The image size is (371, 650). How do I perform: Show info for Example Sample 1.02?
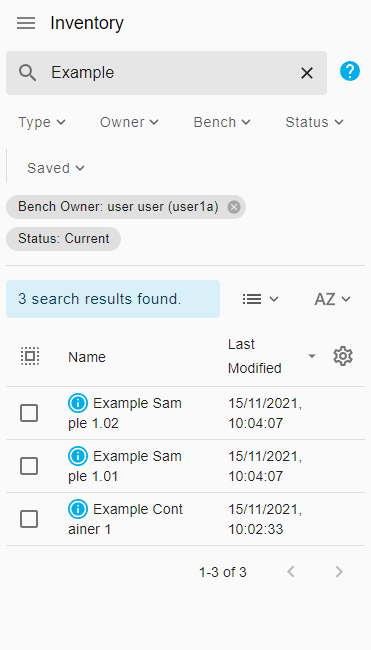tap(78, 403)
